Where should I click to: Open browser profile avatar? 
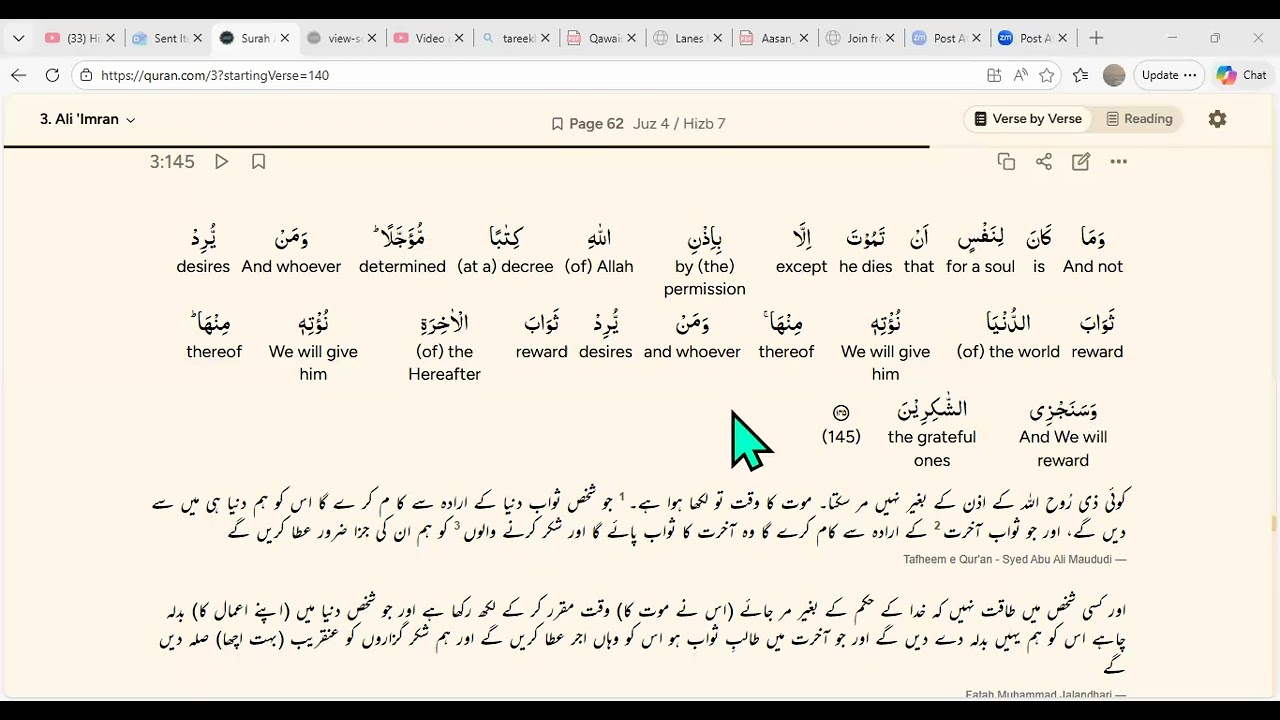pyautogui.click(x=1114, y=75)
